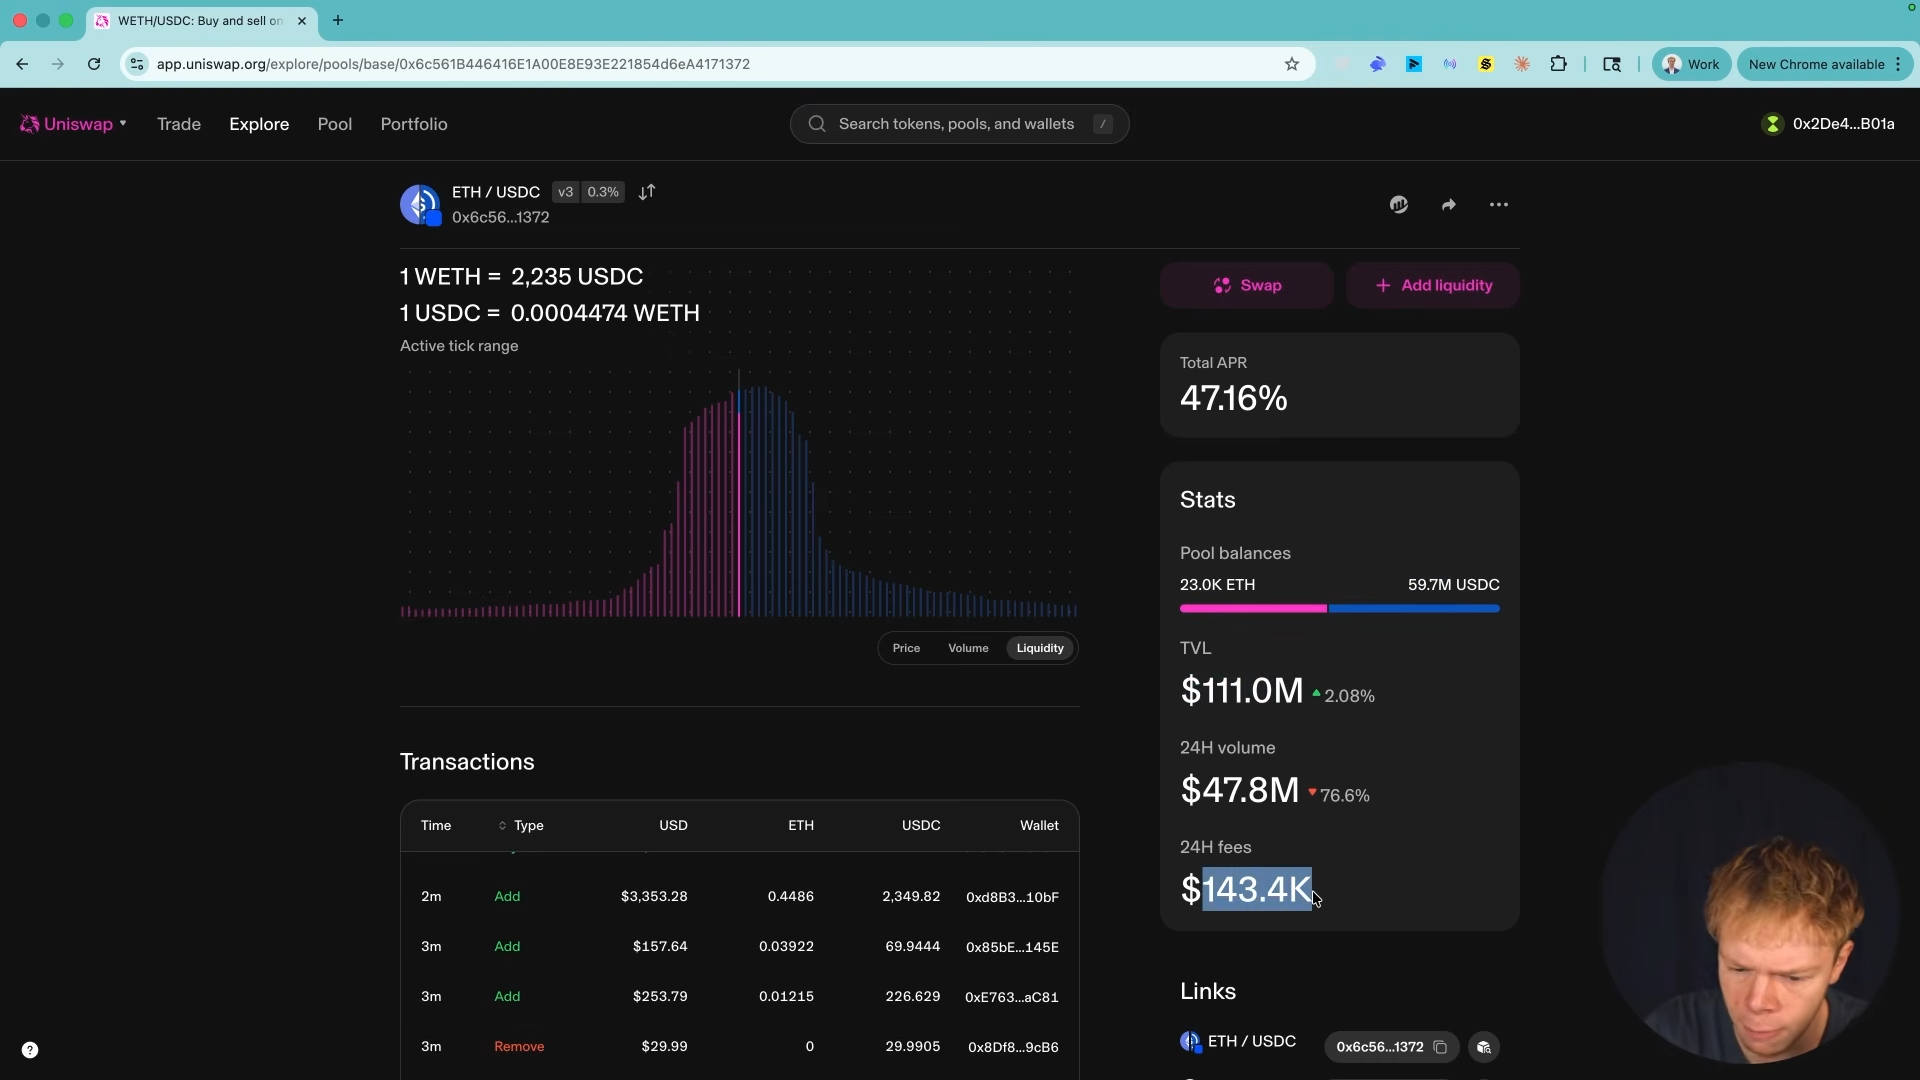Click the search magnifier icon
Image resolution: width=1920 pixels, height=1080 pixels.
pos(817,124)
